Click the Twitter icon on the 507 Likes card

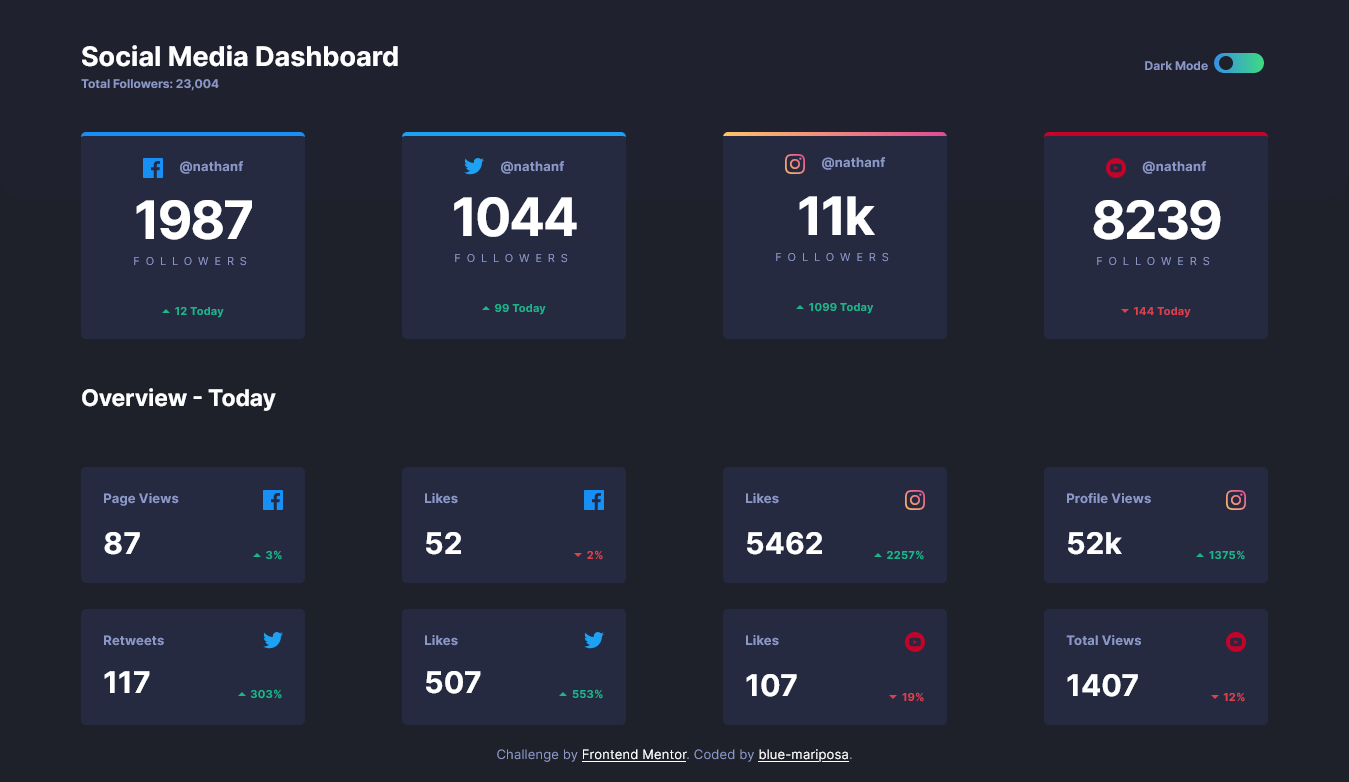[594, 640]
